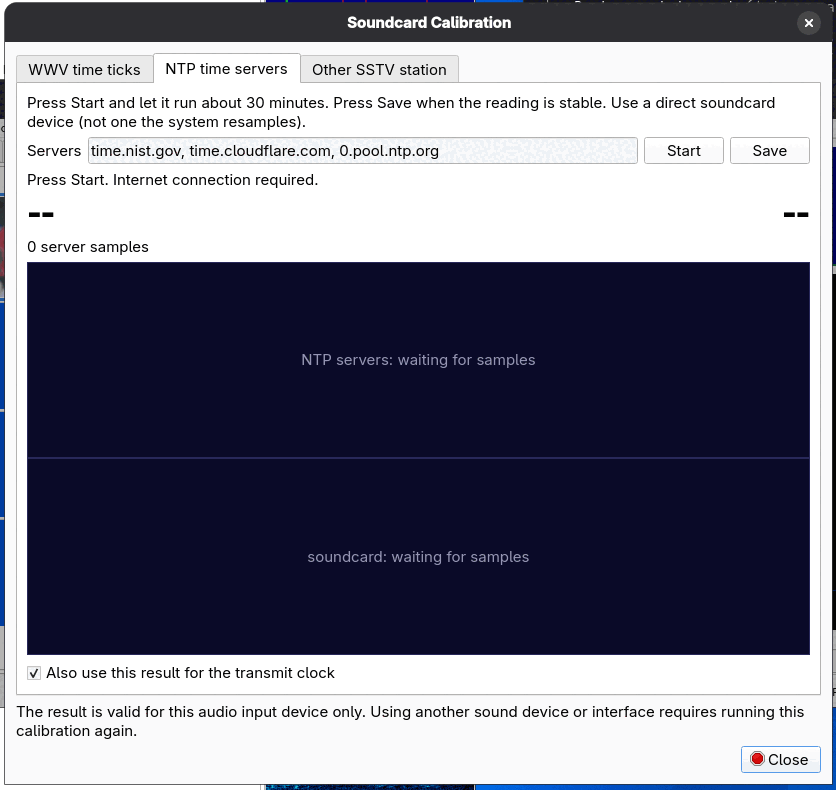Close the Soundcard Calibration dialog via Close button
Image resolution: width=836 pixels, height=790 pixels.
coord(780,760)
